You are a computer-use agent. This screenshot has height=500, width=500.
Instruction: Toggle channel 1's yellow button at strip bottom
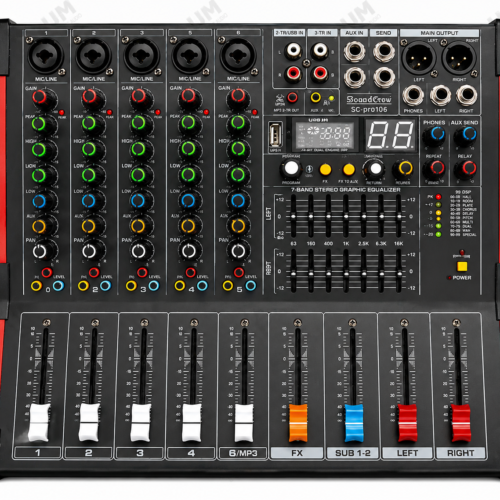[x=36, y=286]
